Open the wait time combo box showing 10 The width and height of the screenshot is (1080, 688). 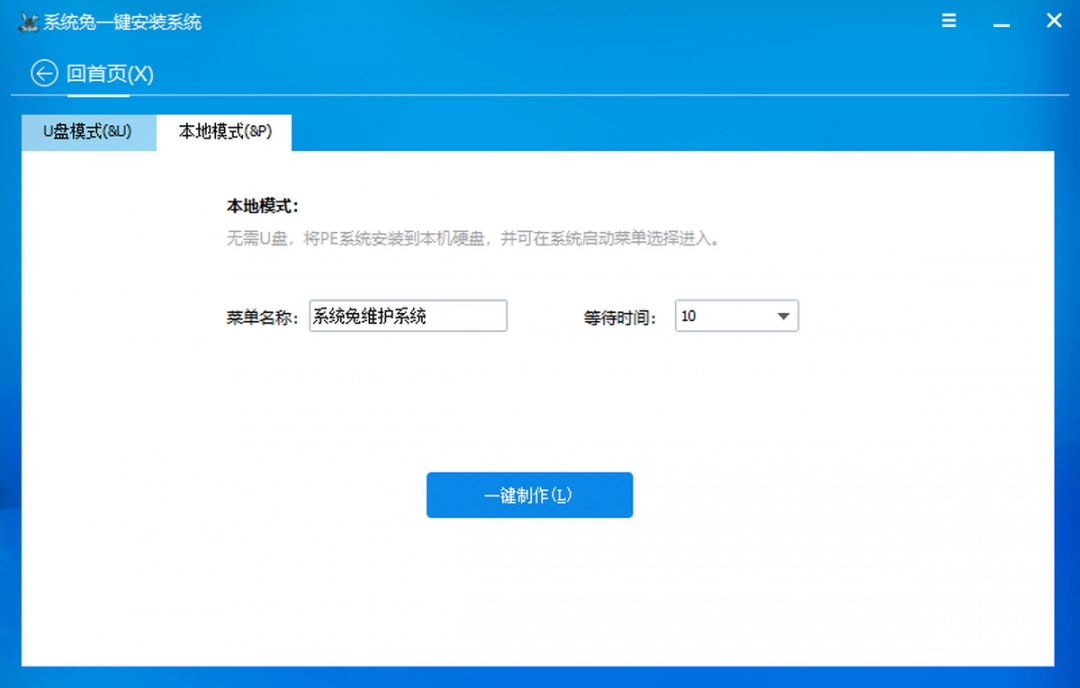[x=736, y=316]
